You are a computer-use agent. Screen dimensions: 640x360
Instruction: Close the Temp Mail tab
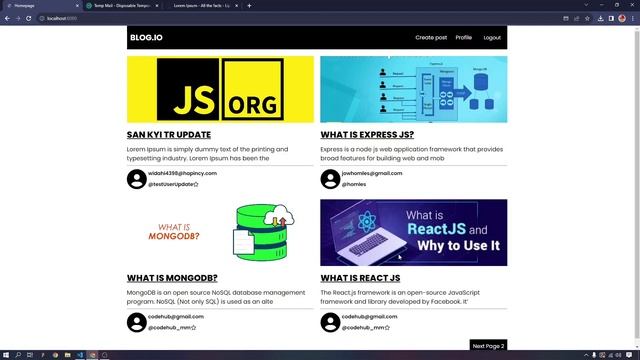coord(157,6)
